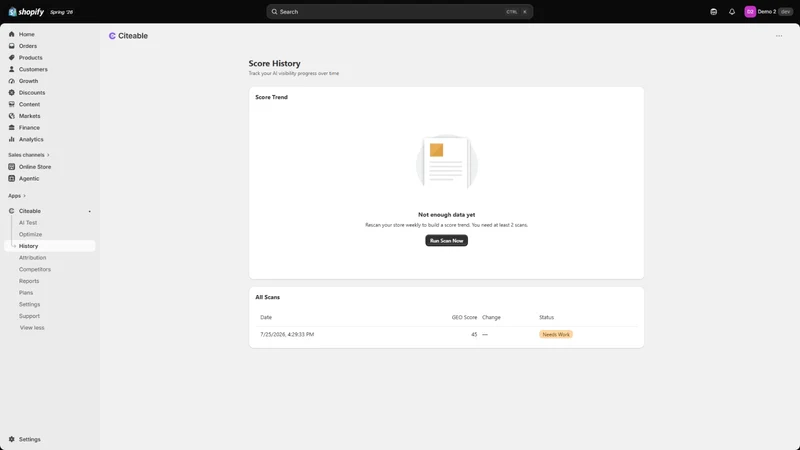Click the Status column header
This screenshot has width=800, height=450.
click(546, 317)
